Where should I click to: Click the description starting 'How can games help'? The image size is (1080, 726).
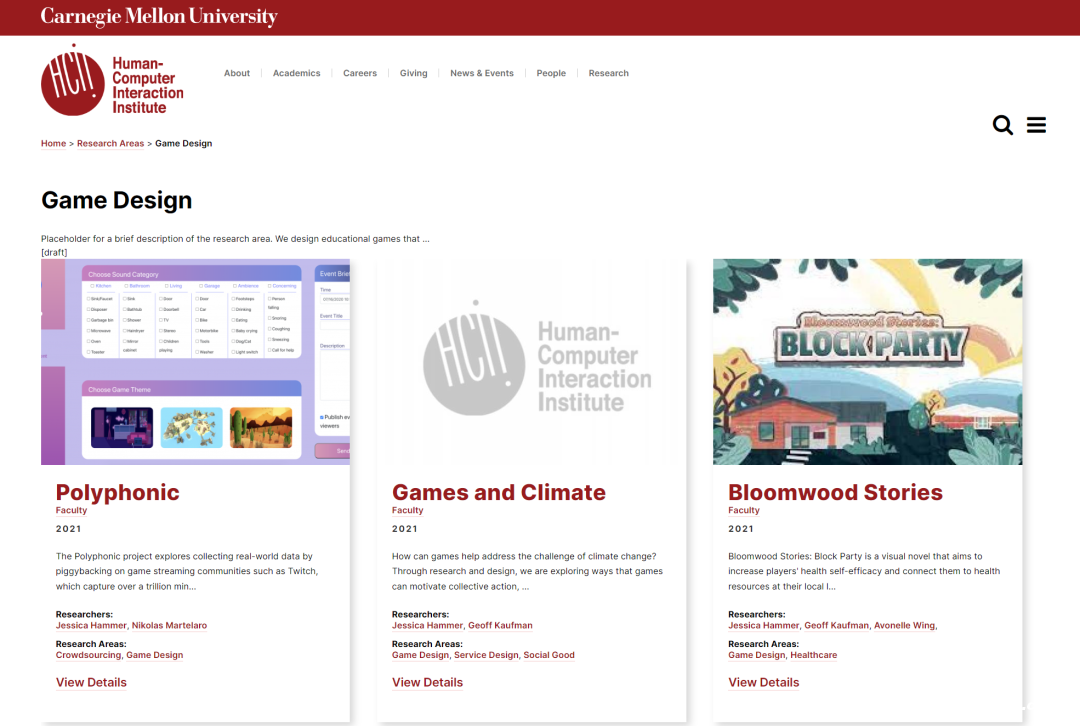[x=527, y=571]
